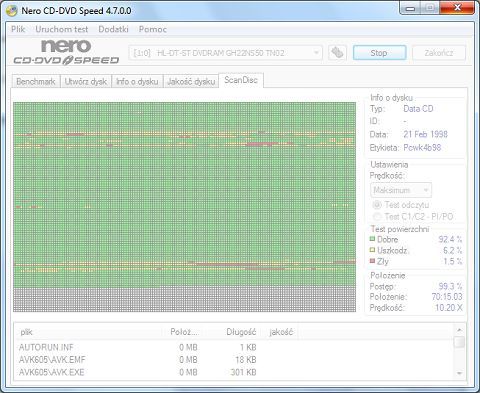Click the Położ... column header

182,332
